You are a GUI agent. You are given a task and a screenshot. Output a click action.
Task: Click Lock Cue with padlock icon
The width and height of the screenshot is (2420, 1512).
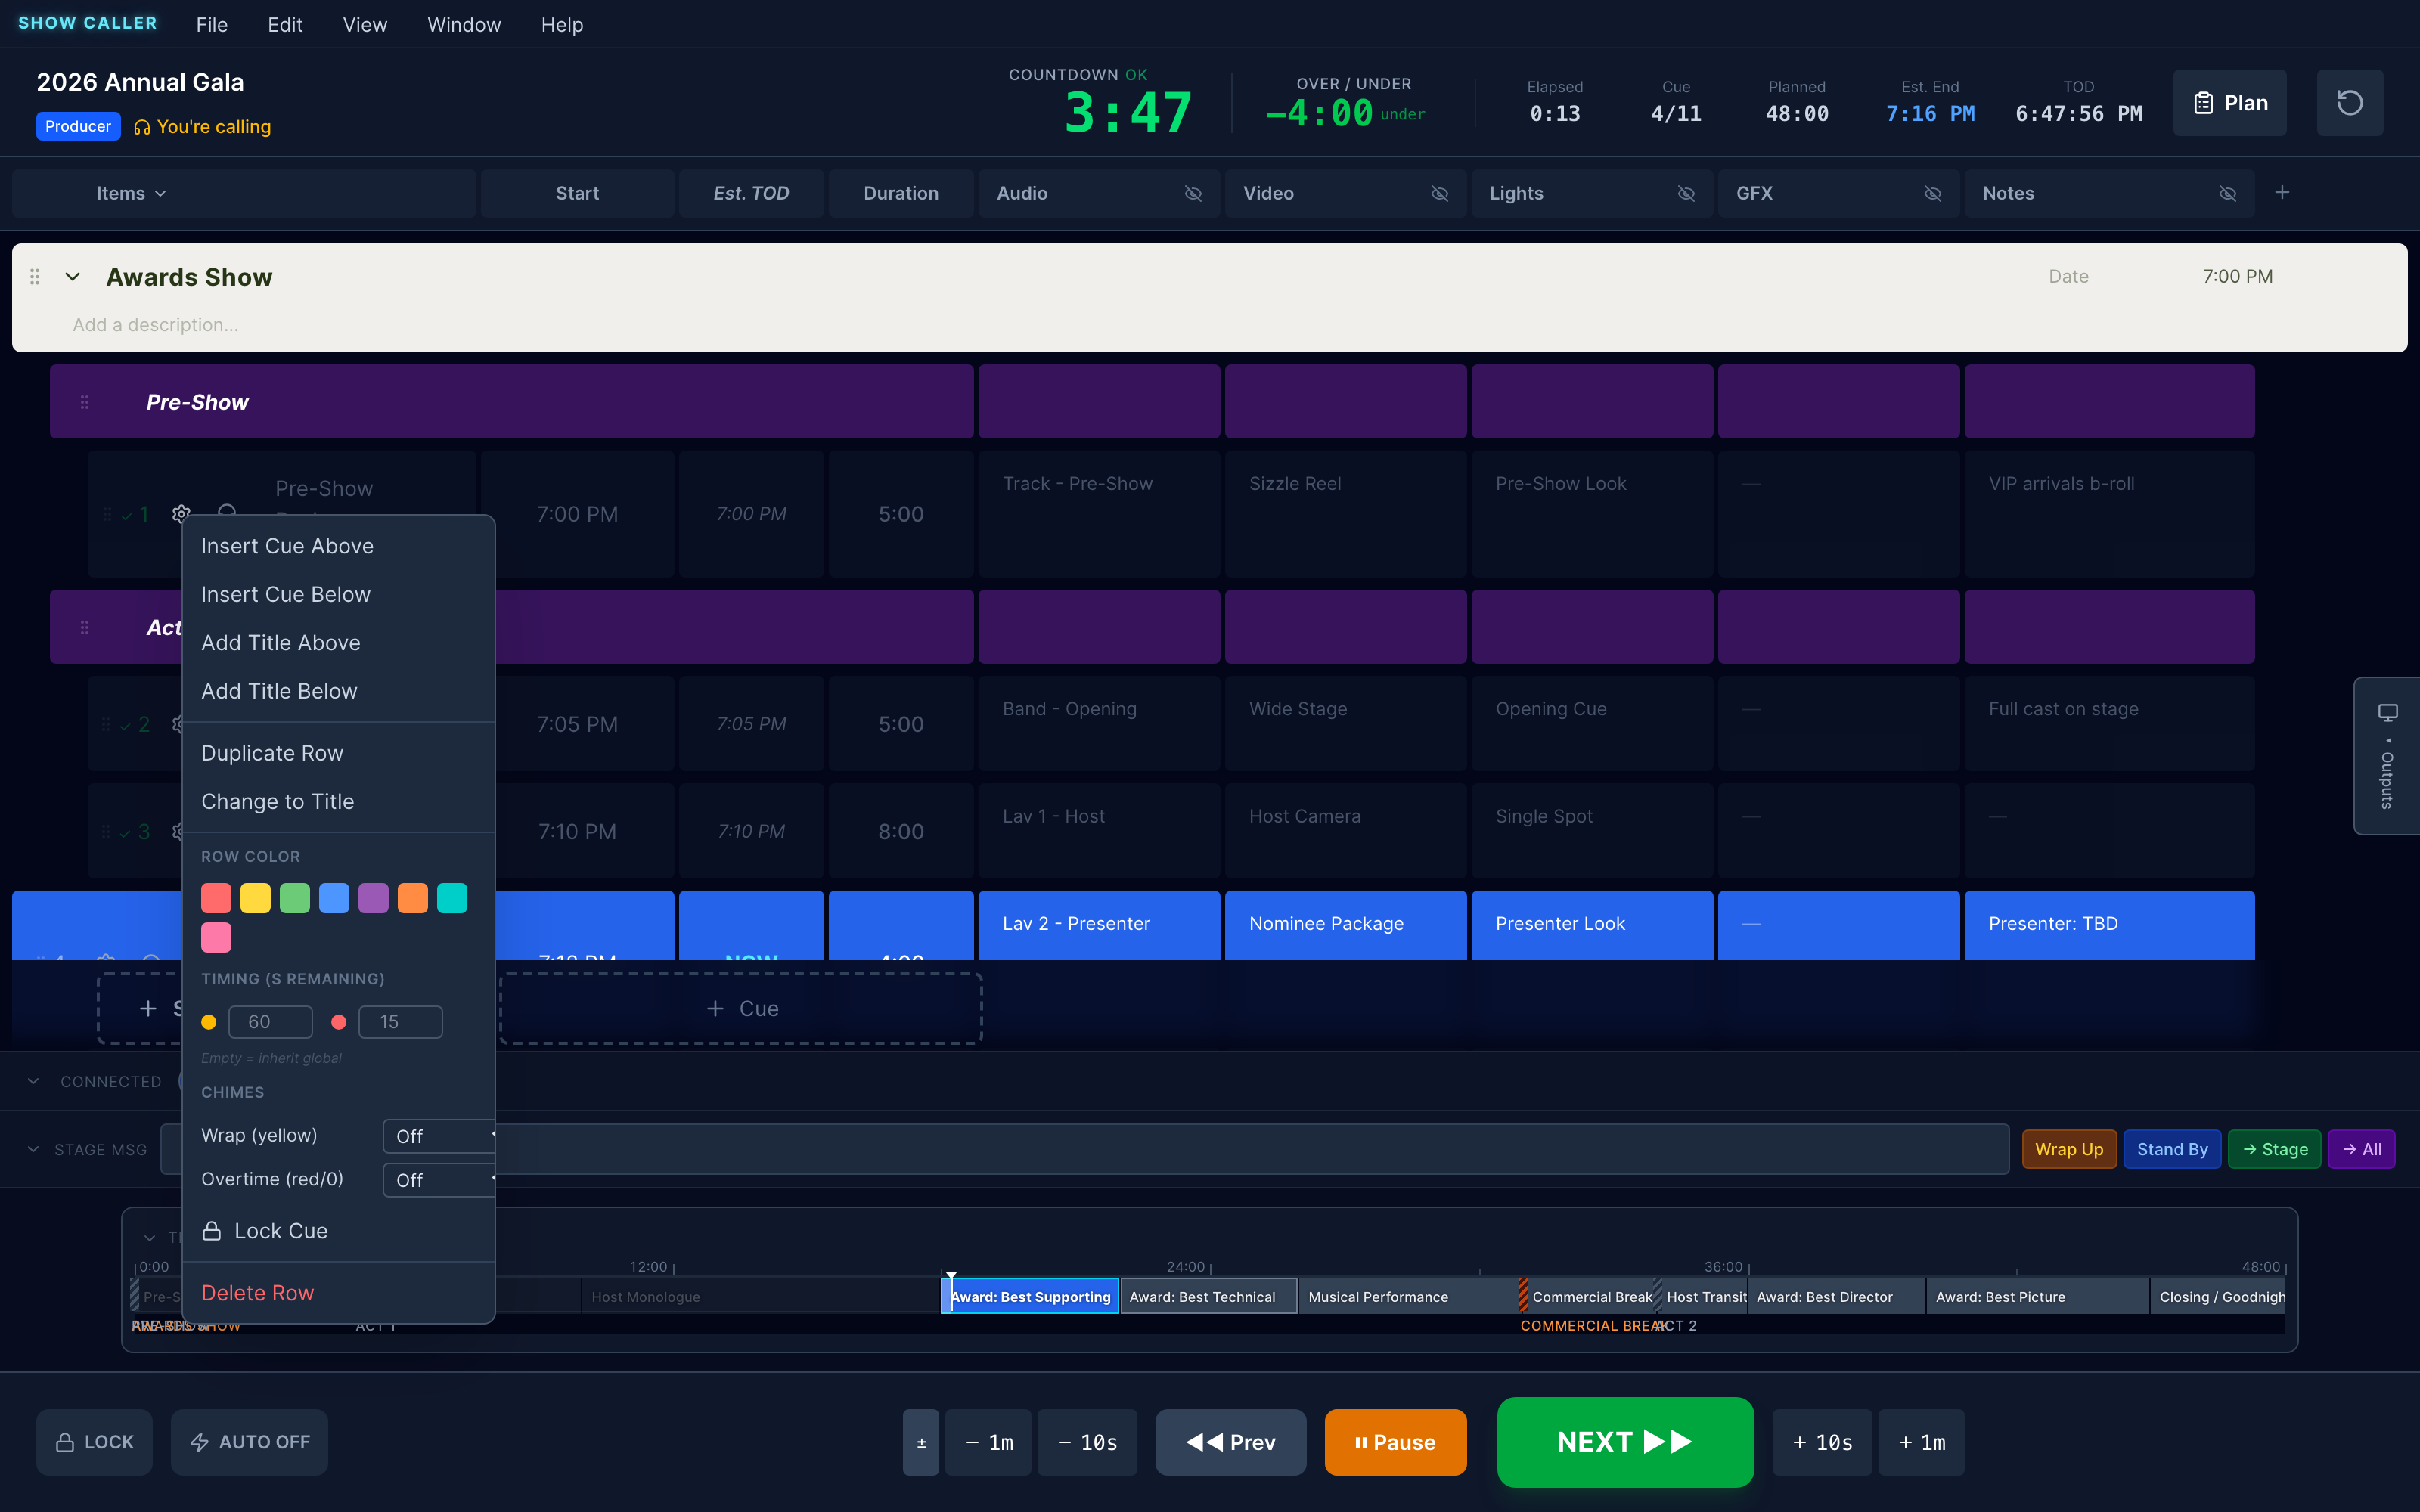pyautogui.click(x=338, y=1231)
